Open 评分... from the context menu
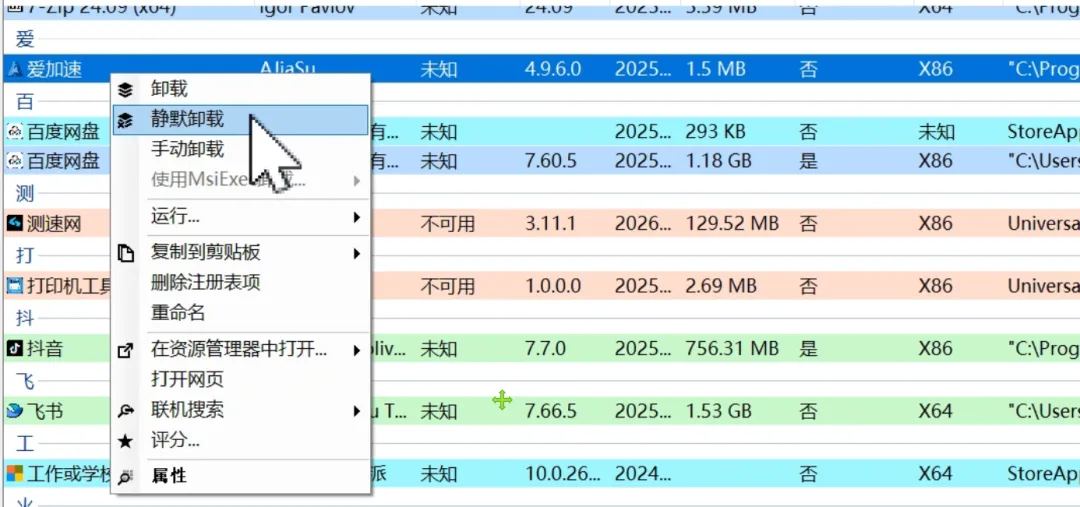This screenshot has width=1080, height=507. click(x=175, y=440)
